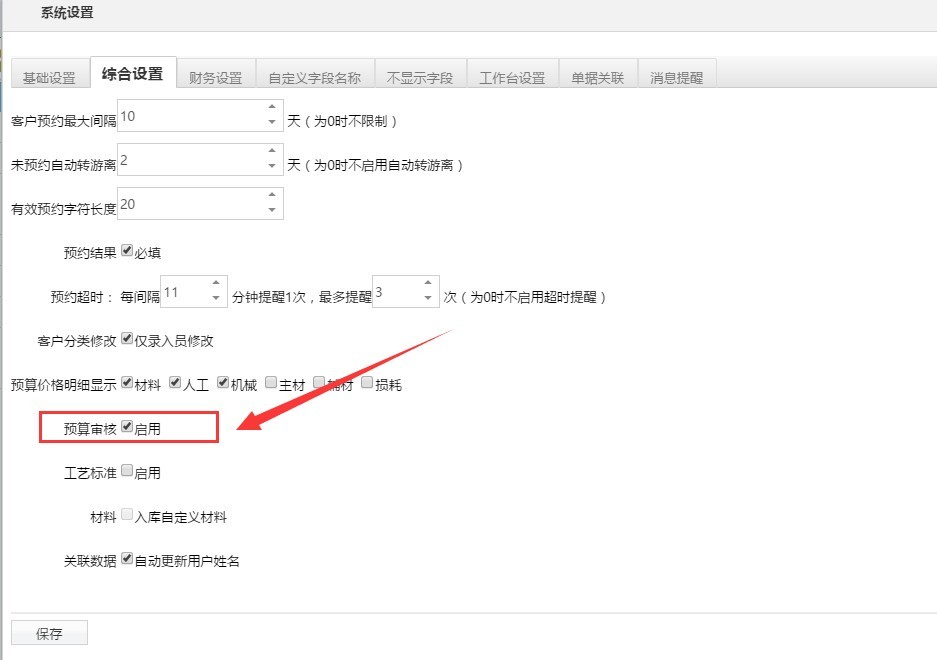Decrease 未预约自动转游离 with the down arrow
The width and height of the screenshot is (937, 660).
pyautogui.click(x=272, y=165)
